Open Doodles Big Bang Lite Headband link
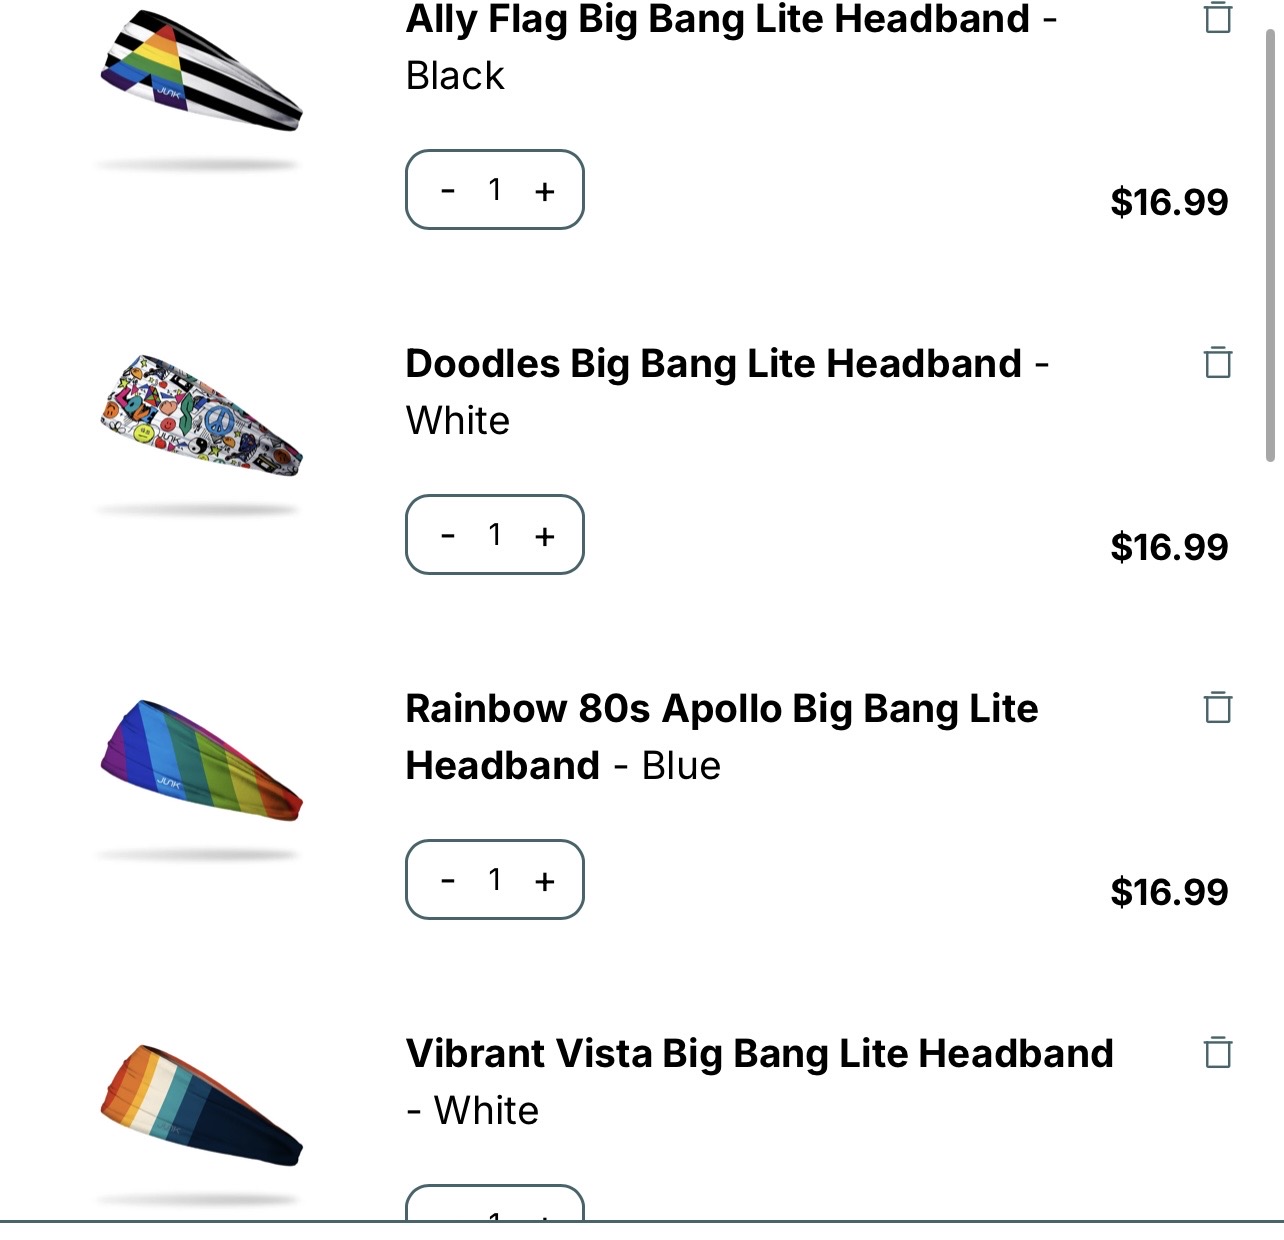 point(713,364)
